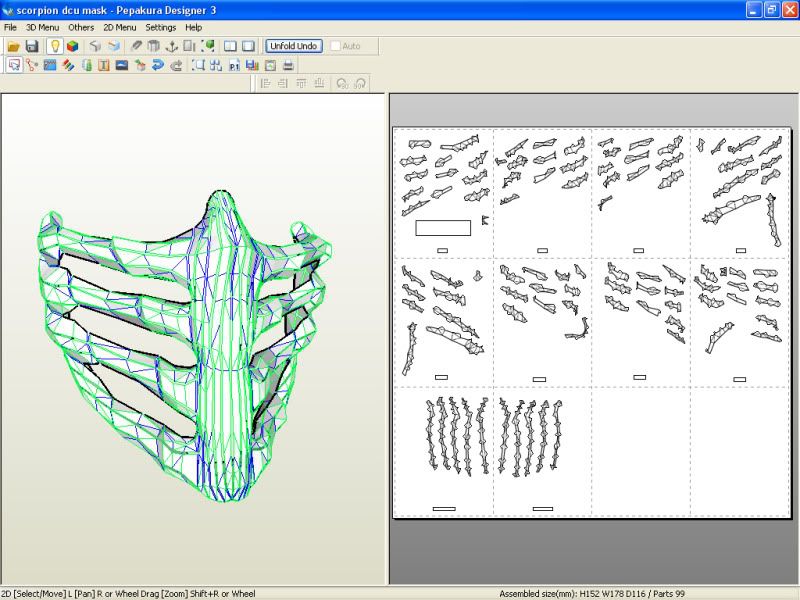Viewport: 800px width, 600px height.
Task: Click the dashed selection frame icon
Action: pyautogui.click(x=198, y=65)
